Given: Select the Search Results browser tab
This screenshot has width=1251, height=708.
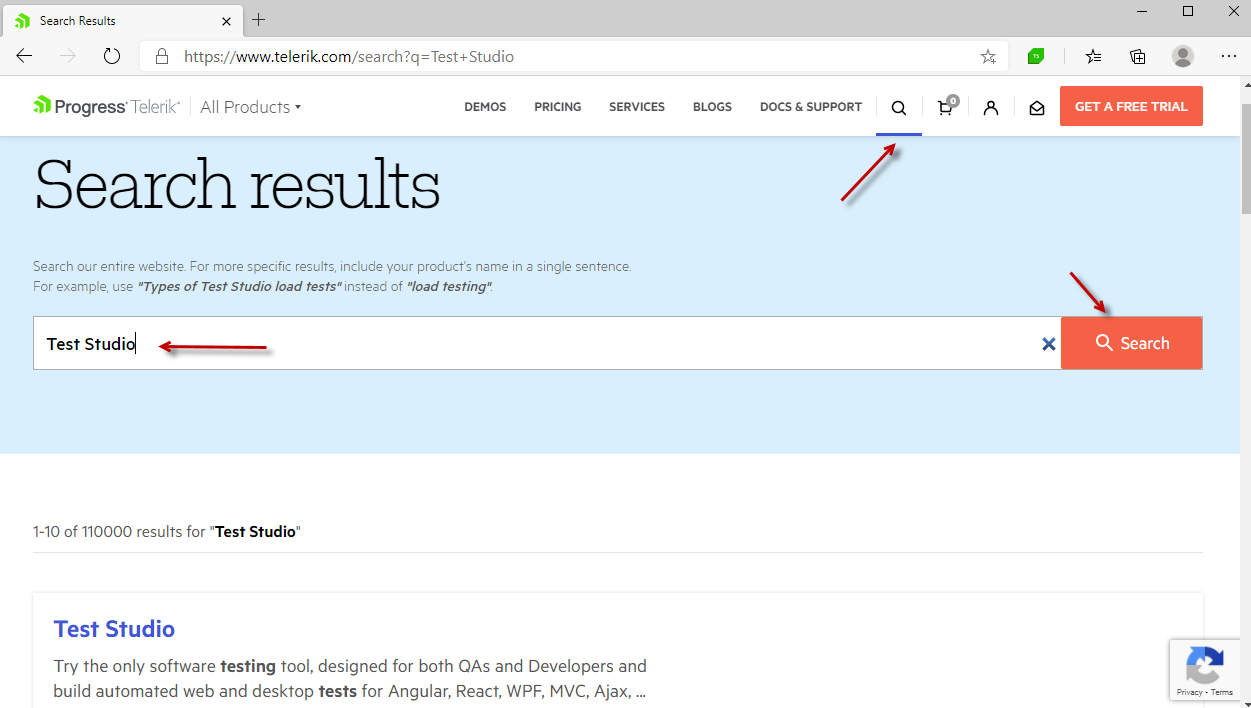Looking at the screenshot, I should pyautogui.click(x=122, y=20).
